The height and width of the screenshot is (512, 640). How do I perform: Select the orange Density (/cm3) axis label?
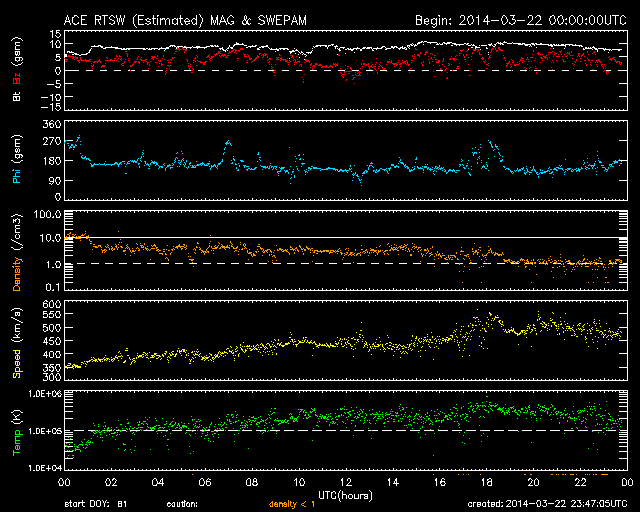click(x=16, y=256)
